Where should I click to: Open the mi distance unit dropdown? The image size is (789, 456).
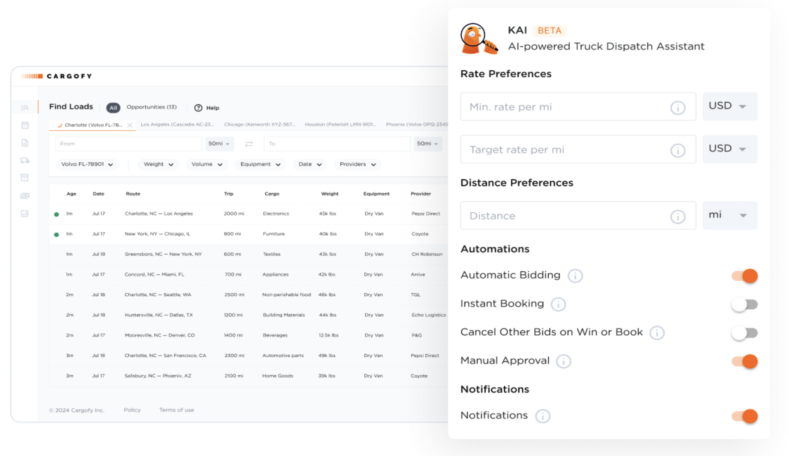[729, 216]
